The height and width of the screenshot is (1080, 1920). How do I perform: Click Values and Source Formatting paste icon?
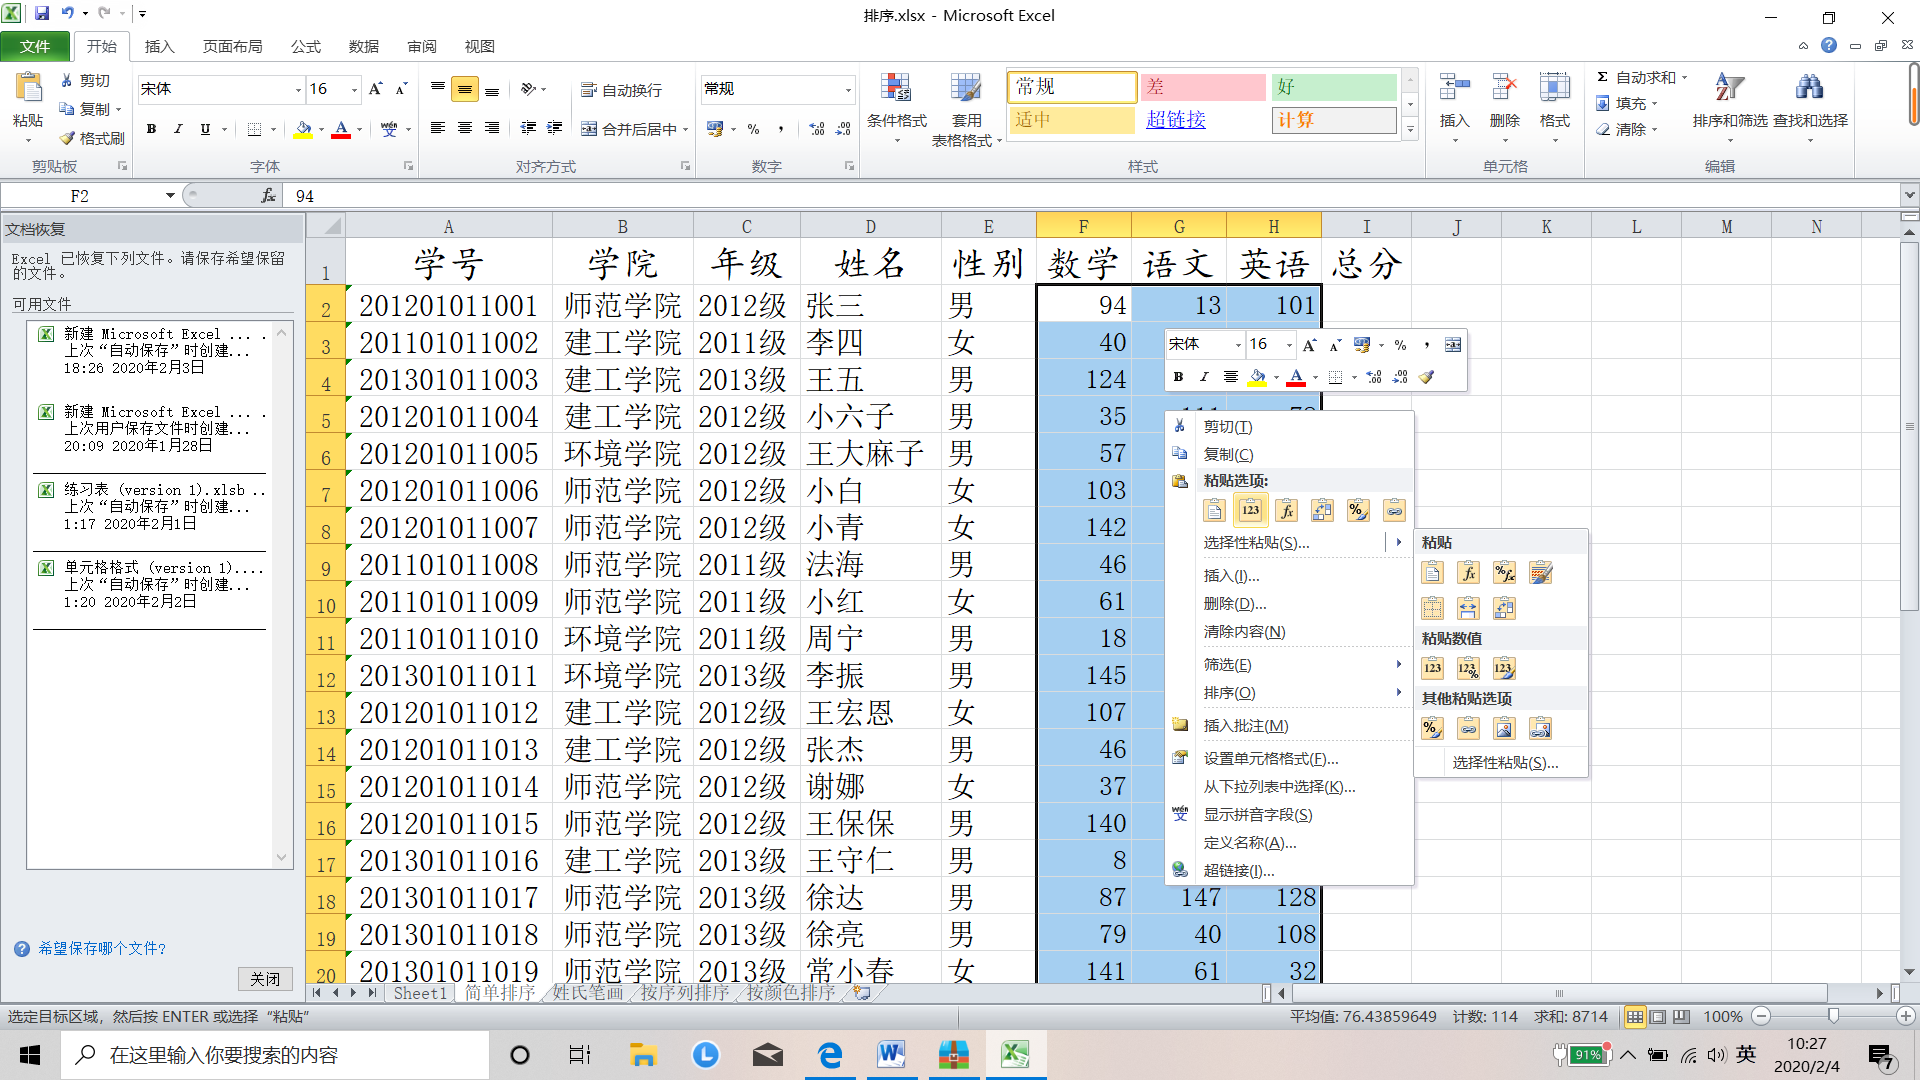point(1504,668)
